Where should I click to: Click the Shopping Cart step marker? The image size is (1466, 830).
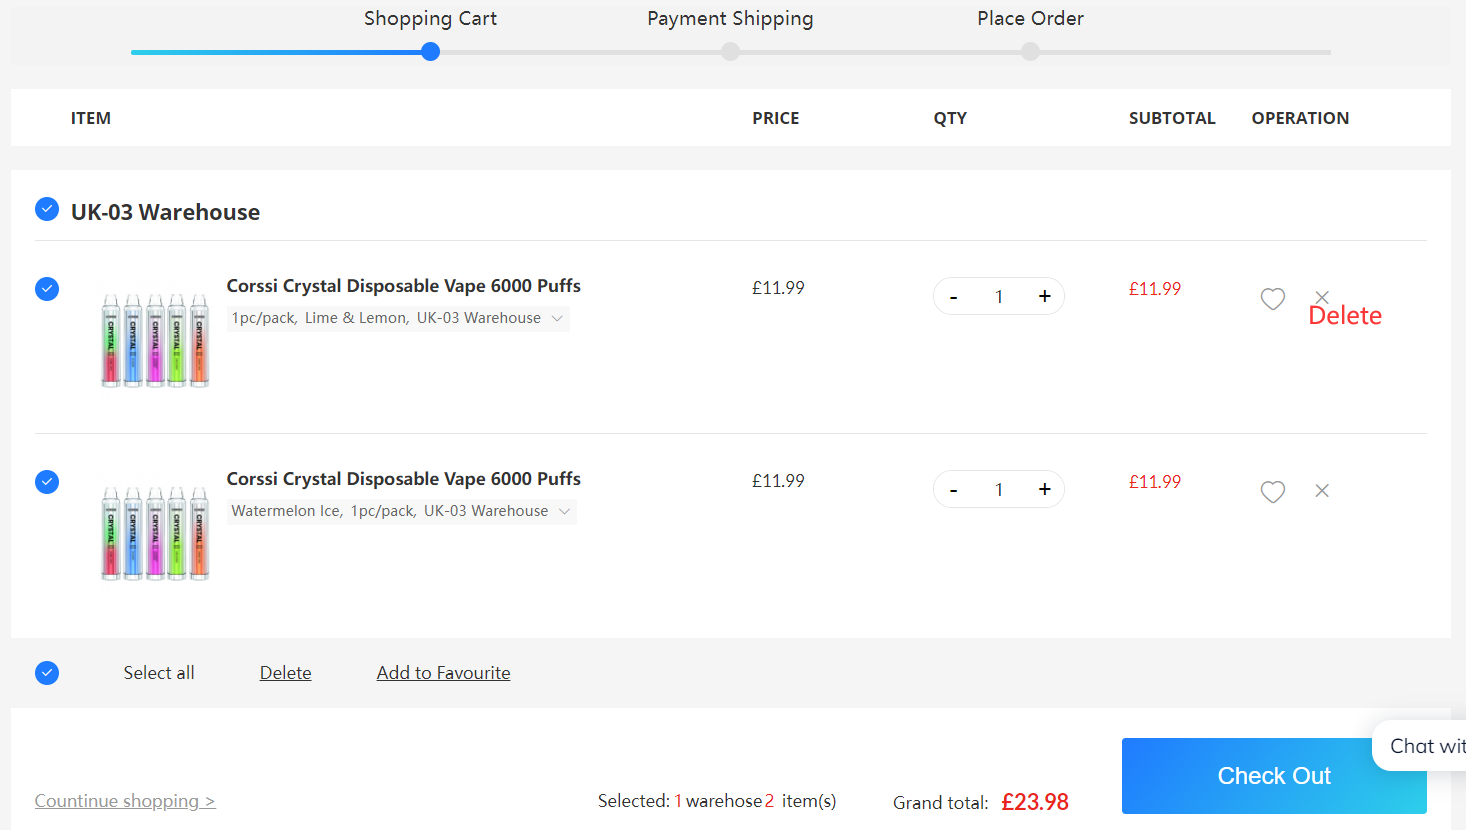coord(431,52)
